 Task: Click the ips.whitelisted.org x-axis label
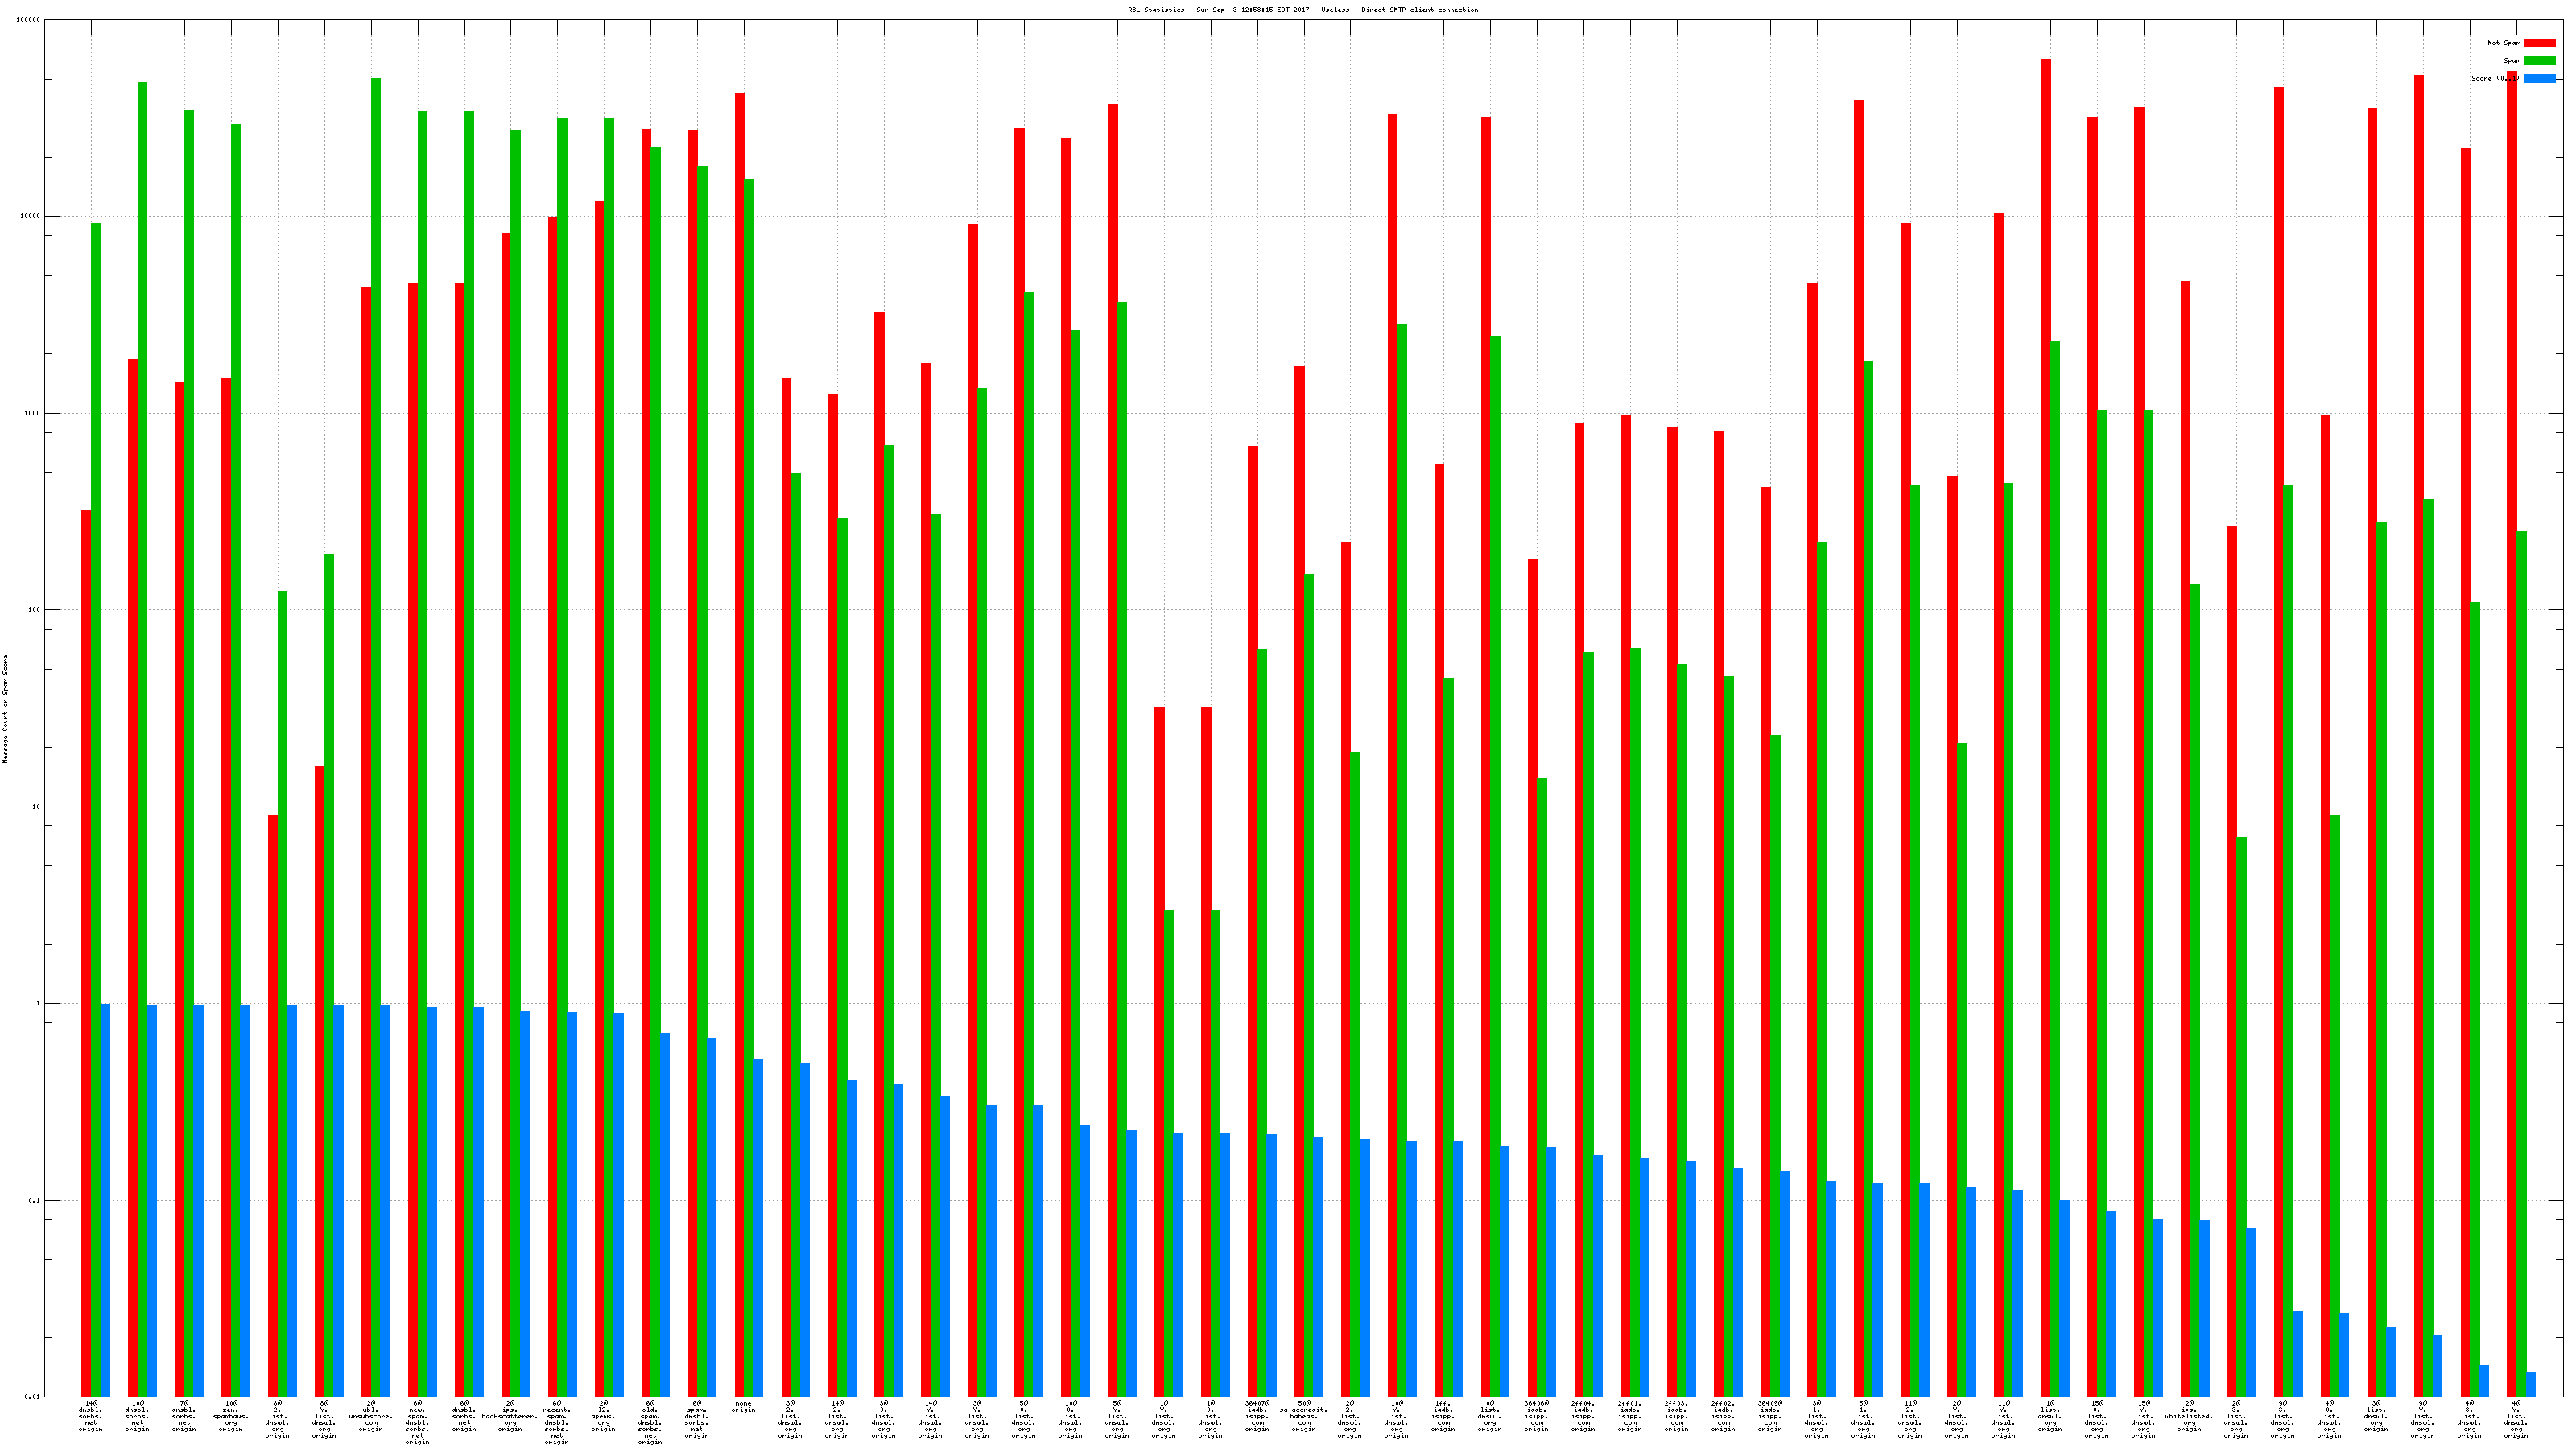tap(2189, 1416)
